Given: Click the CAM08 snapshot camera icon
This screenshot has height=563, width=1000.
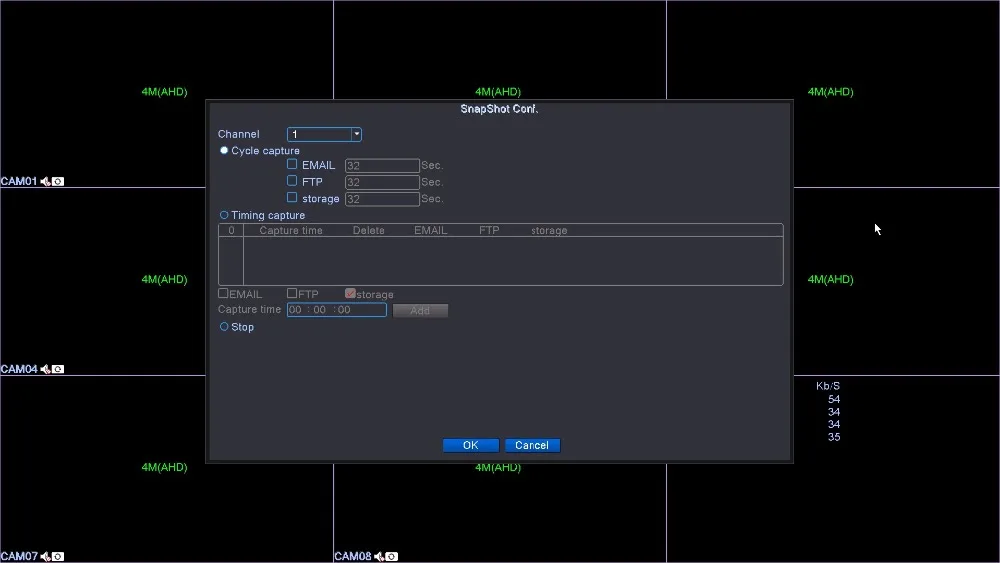Looking at the screenshot, I should tap(392, 557).
